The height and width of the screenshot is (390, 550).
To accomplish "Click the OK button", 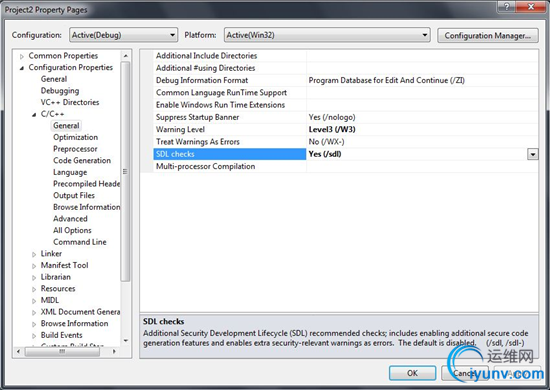I will (x=412, y=373).
